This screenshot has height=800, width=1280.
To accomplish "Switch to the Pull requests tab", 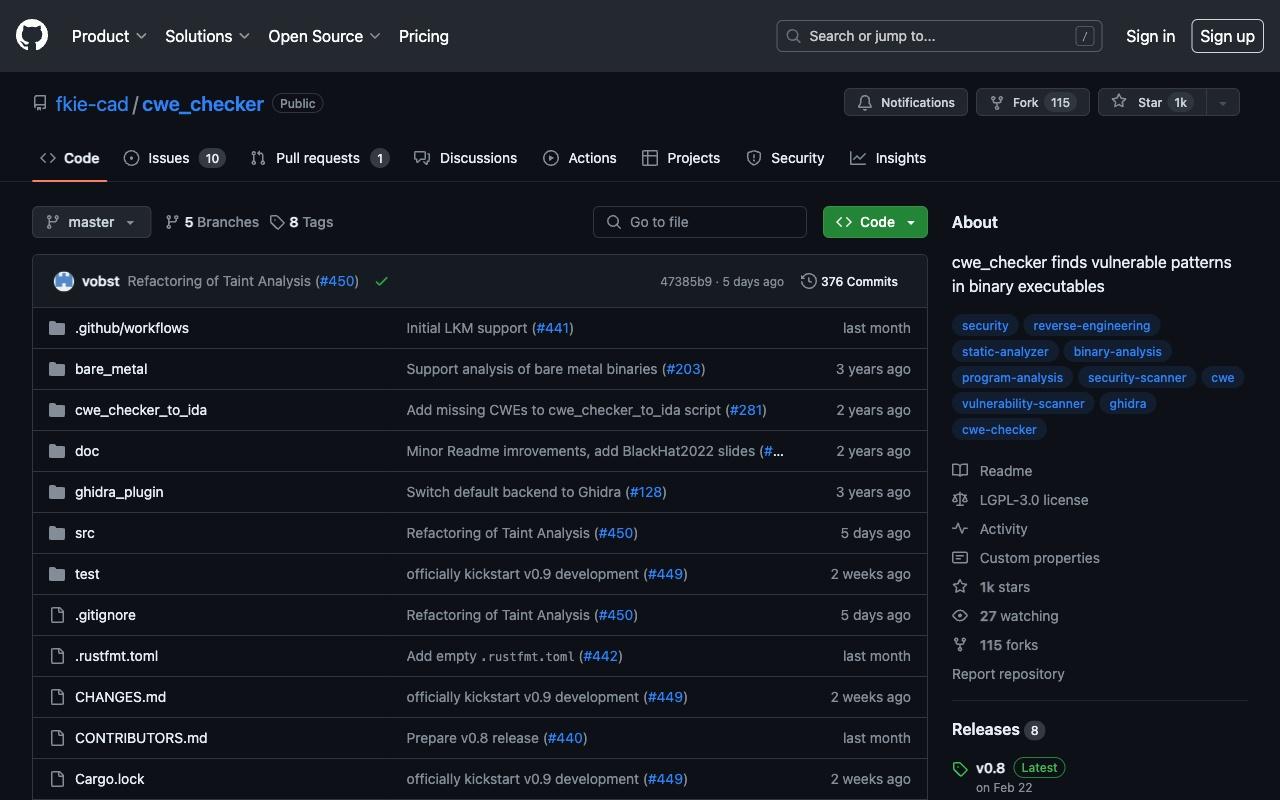I will point(319,158).
